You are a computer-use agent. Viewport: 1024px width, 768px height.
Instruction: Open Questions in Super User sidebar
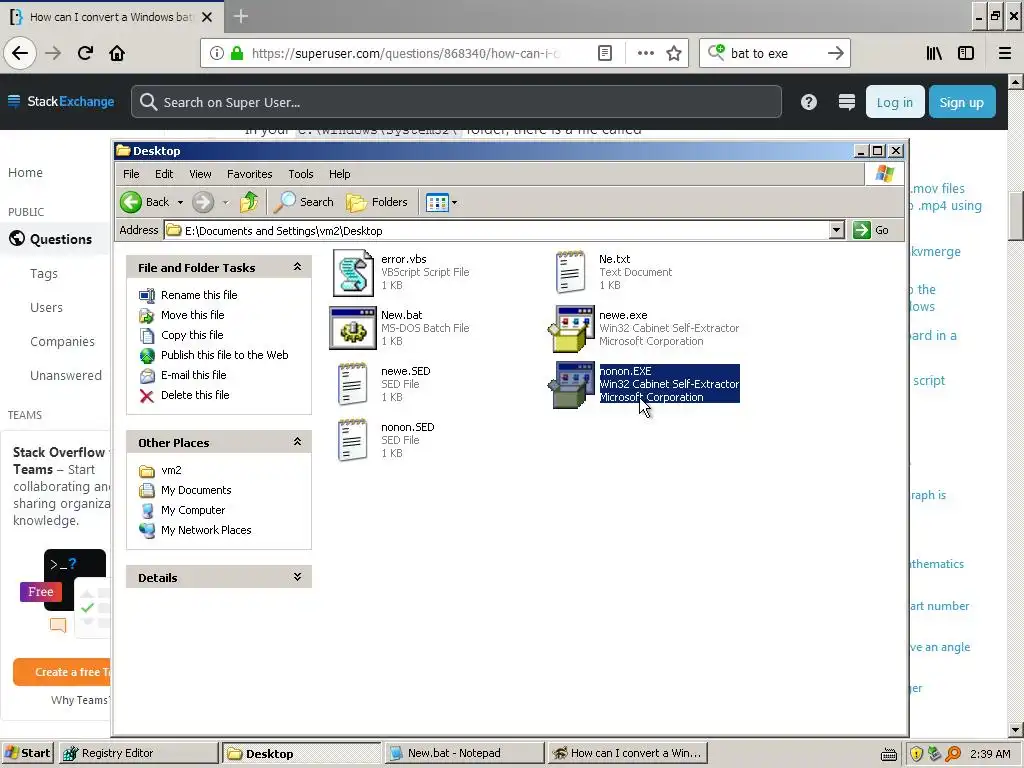point(61,239)
